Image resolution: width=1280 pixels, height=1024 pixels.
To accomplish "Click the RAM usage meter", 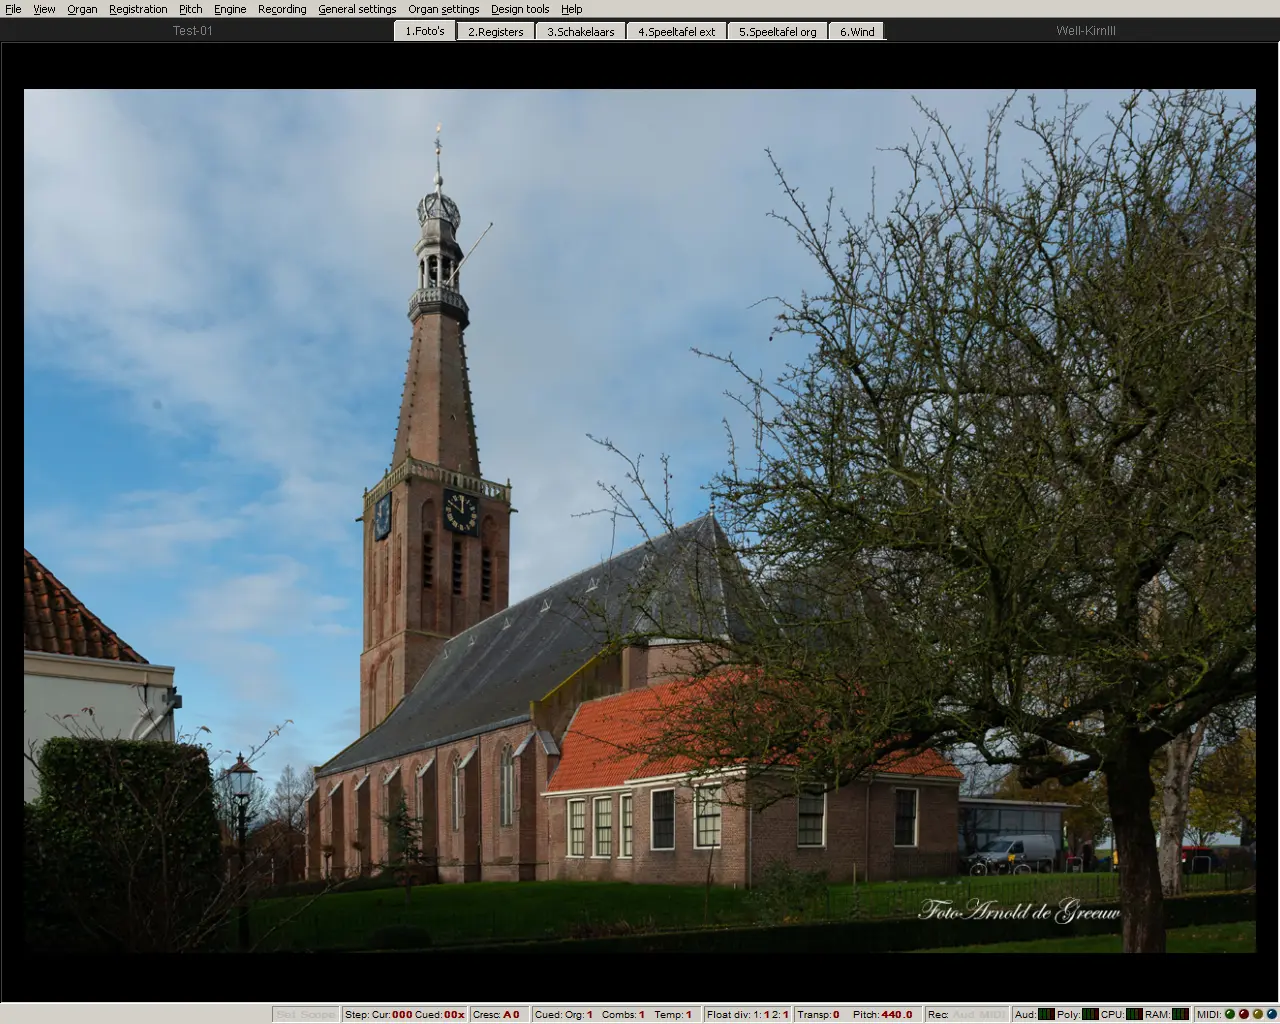I will pyautogui.click(x=1180, y=1014).
